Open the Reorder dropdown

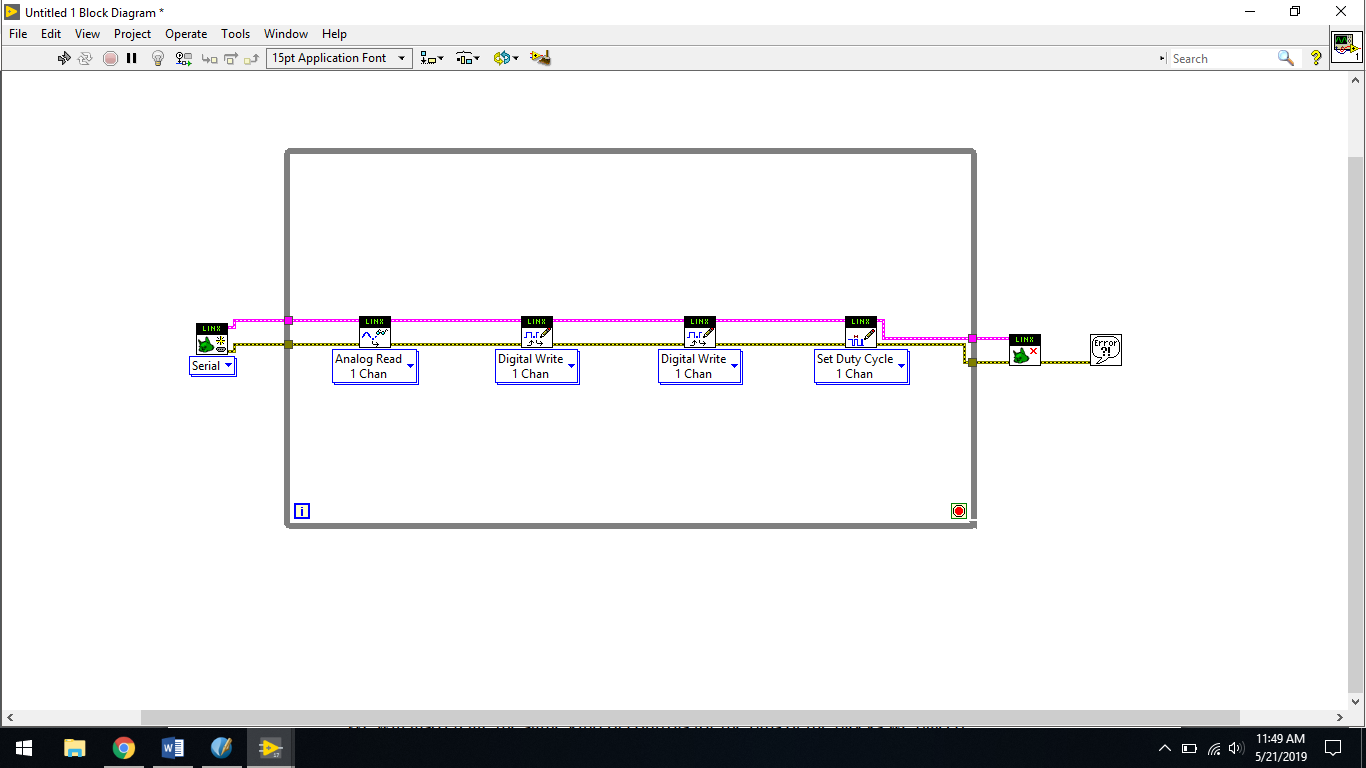point(505,58)
